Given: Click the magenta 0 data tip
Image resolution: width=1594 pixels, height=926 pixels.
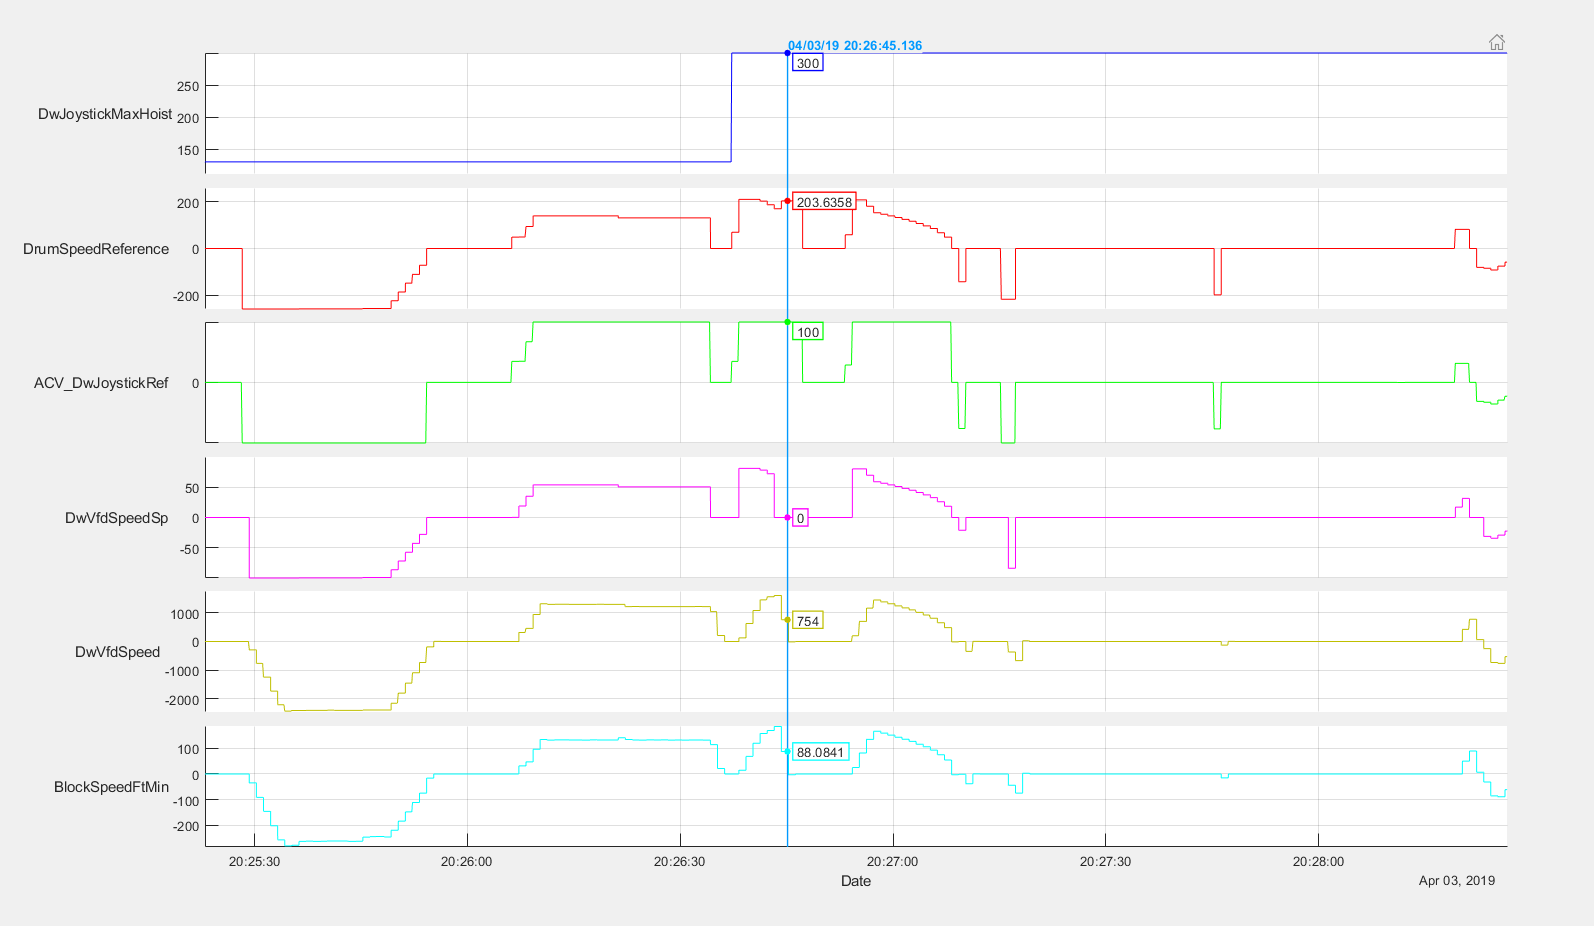Looking at the screenshot, I should click(800, 518).
